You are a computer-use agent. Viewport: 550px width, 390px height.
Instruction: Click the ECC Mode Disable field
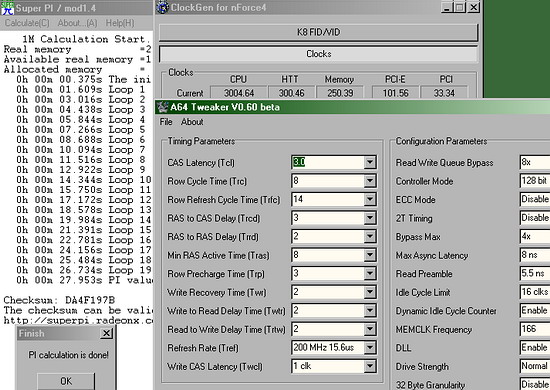[x=535, y=200]
